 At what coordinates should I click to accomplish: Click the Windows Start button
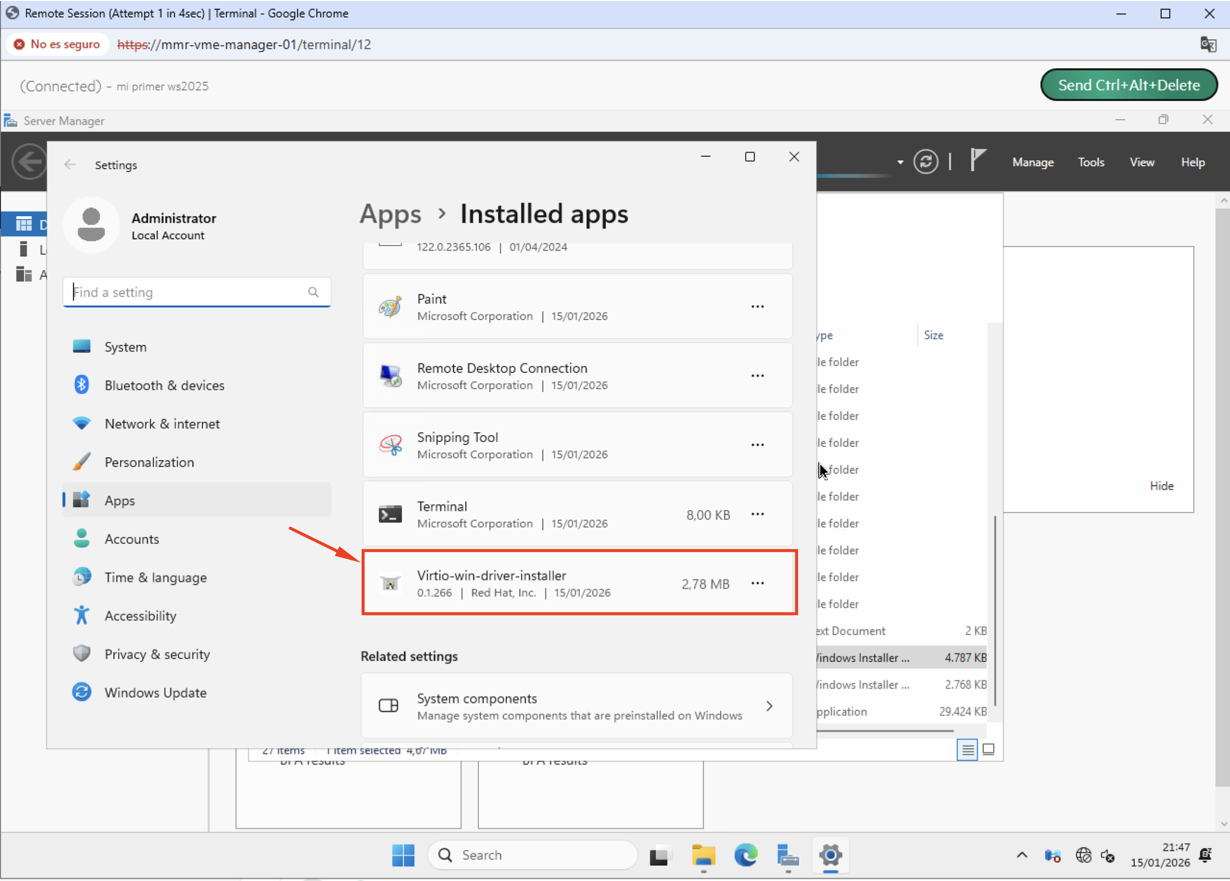tap(403, 855)
